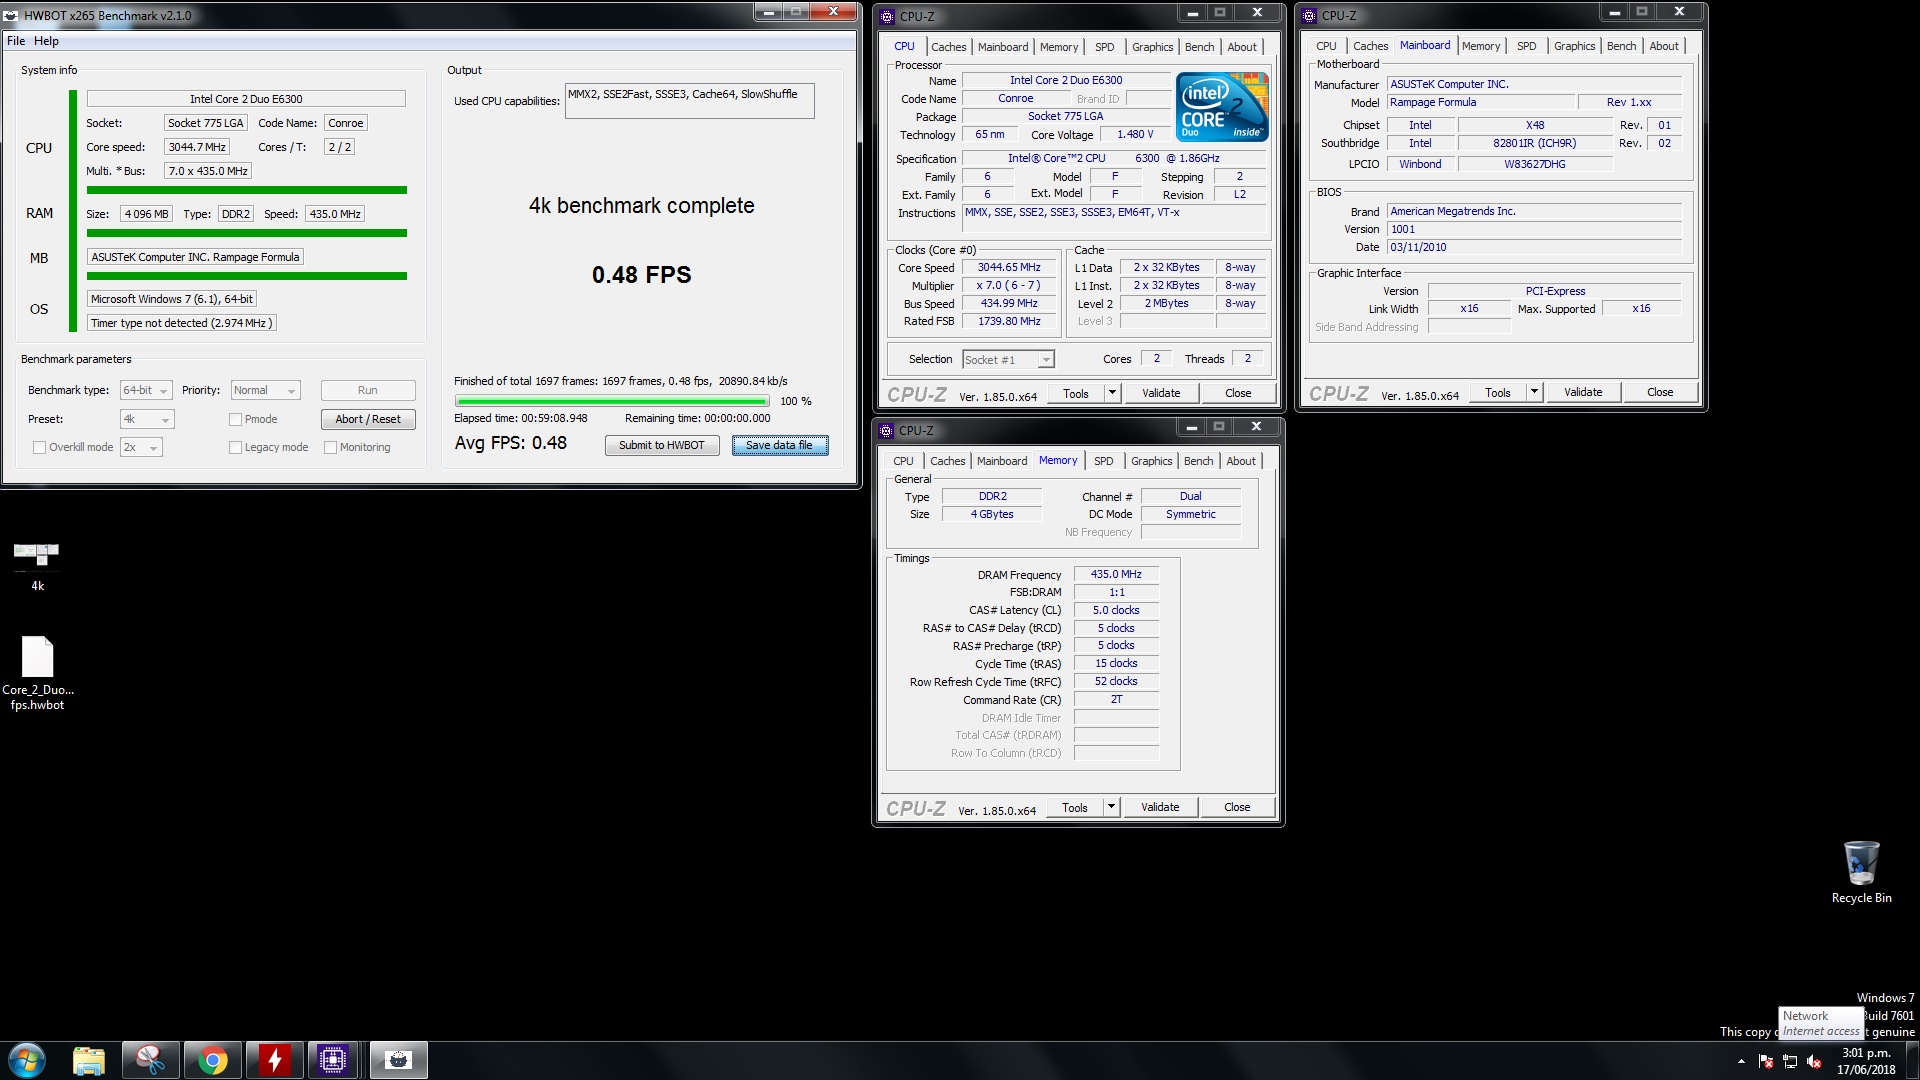Click the Core Voltage 1.480 V value
1920x1080 pixels.
click(x=1135, y=134)
